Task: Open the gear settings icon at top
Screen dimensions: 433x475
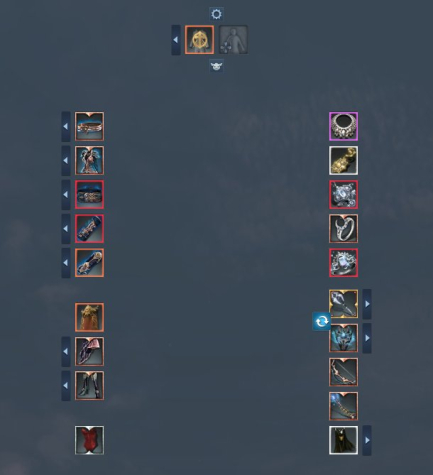Action: tap(216, 14)
